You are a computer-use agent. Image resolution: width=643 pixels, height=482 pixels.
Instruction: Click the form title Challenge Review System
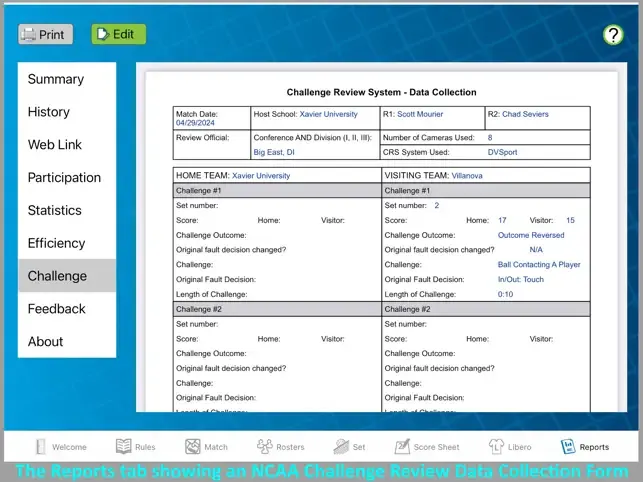click(x=381, y=92)
